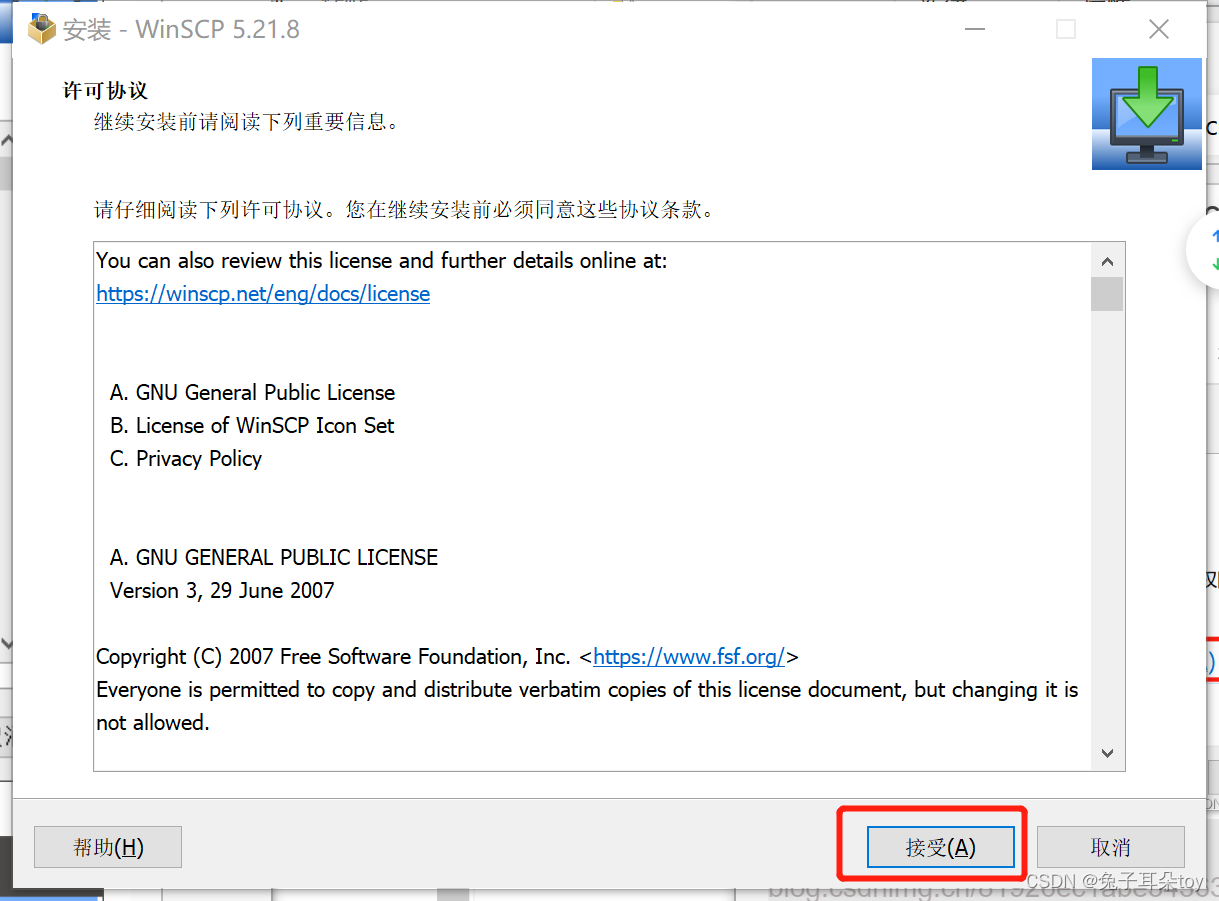Accept the license with the 接受(A) button
The image size is (1219, 901).
tap(940, 847)
